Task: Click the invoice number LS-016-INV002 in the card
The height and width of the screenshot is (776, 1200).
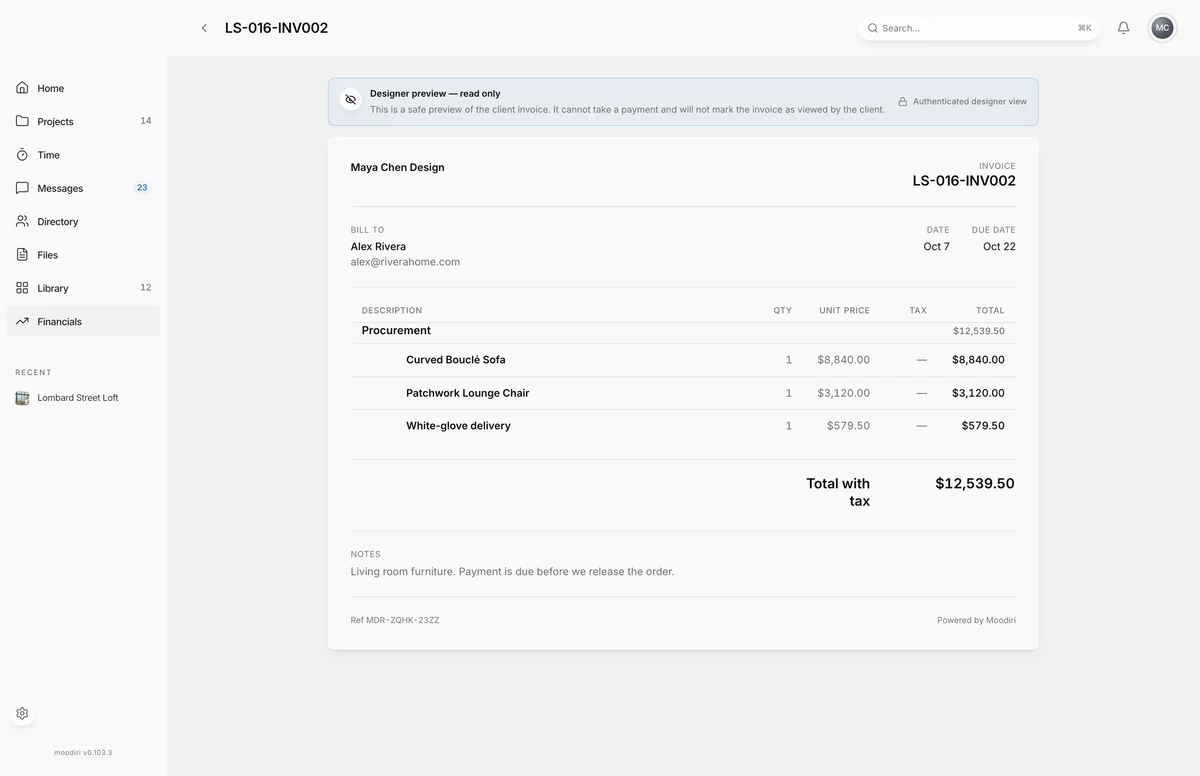Action: click(964, 181)
